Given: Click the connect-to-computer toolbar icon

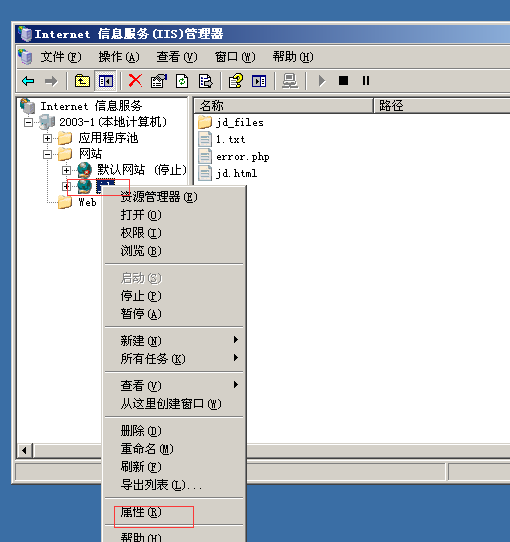Looking at the screenshot, I should [x=290, y=81].
